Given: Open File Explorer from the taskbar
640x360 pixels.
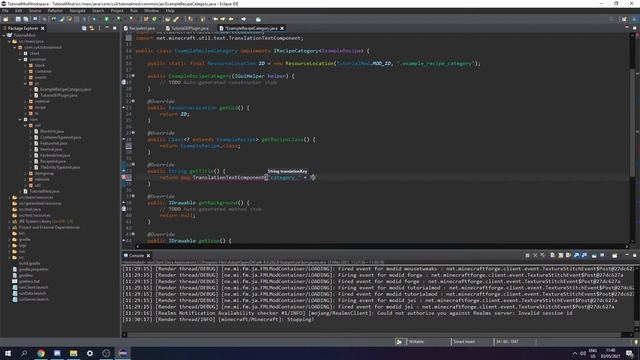Looking at the screenshot, I should [x=73, y=353].
